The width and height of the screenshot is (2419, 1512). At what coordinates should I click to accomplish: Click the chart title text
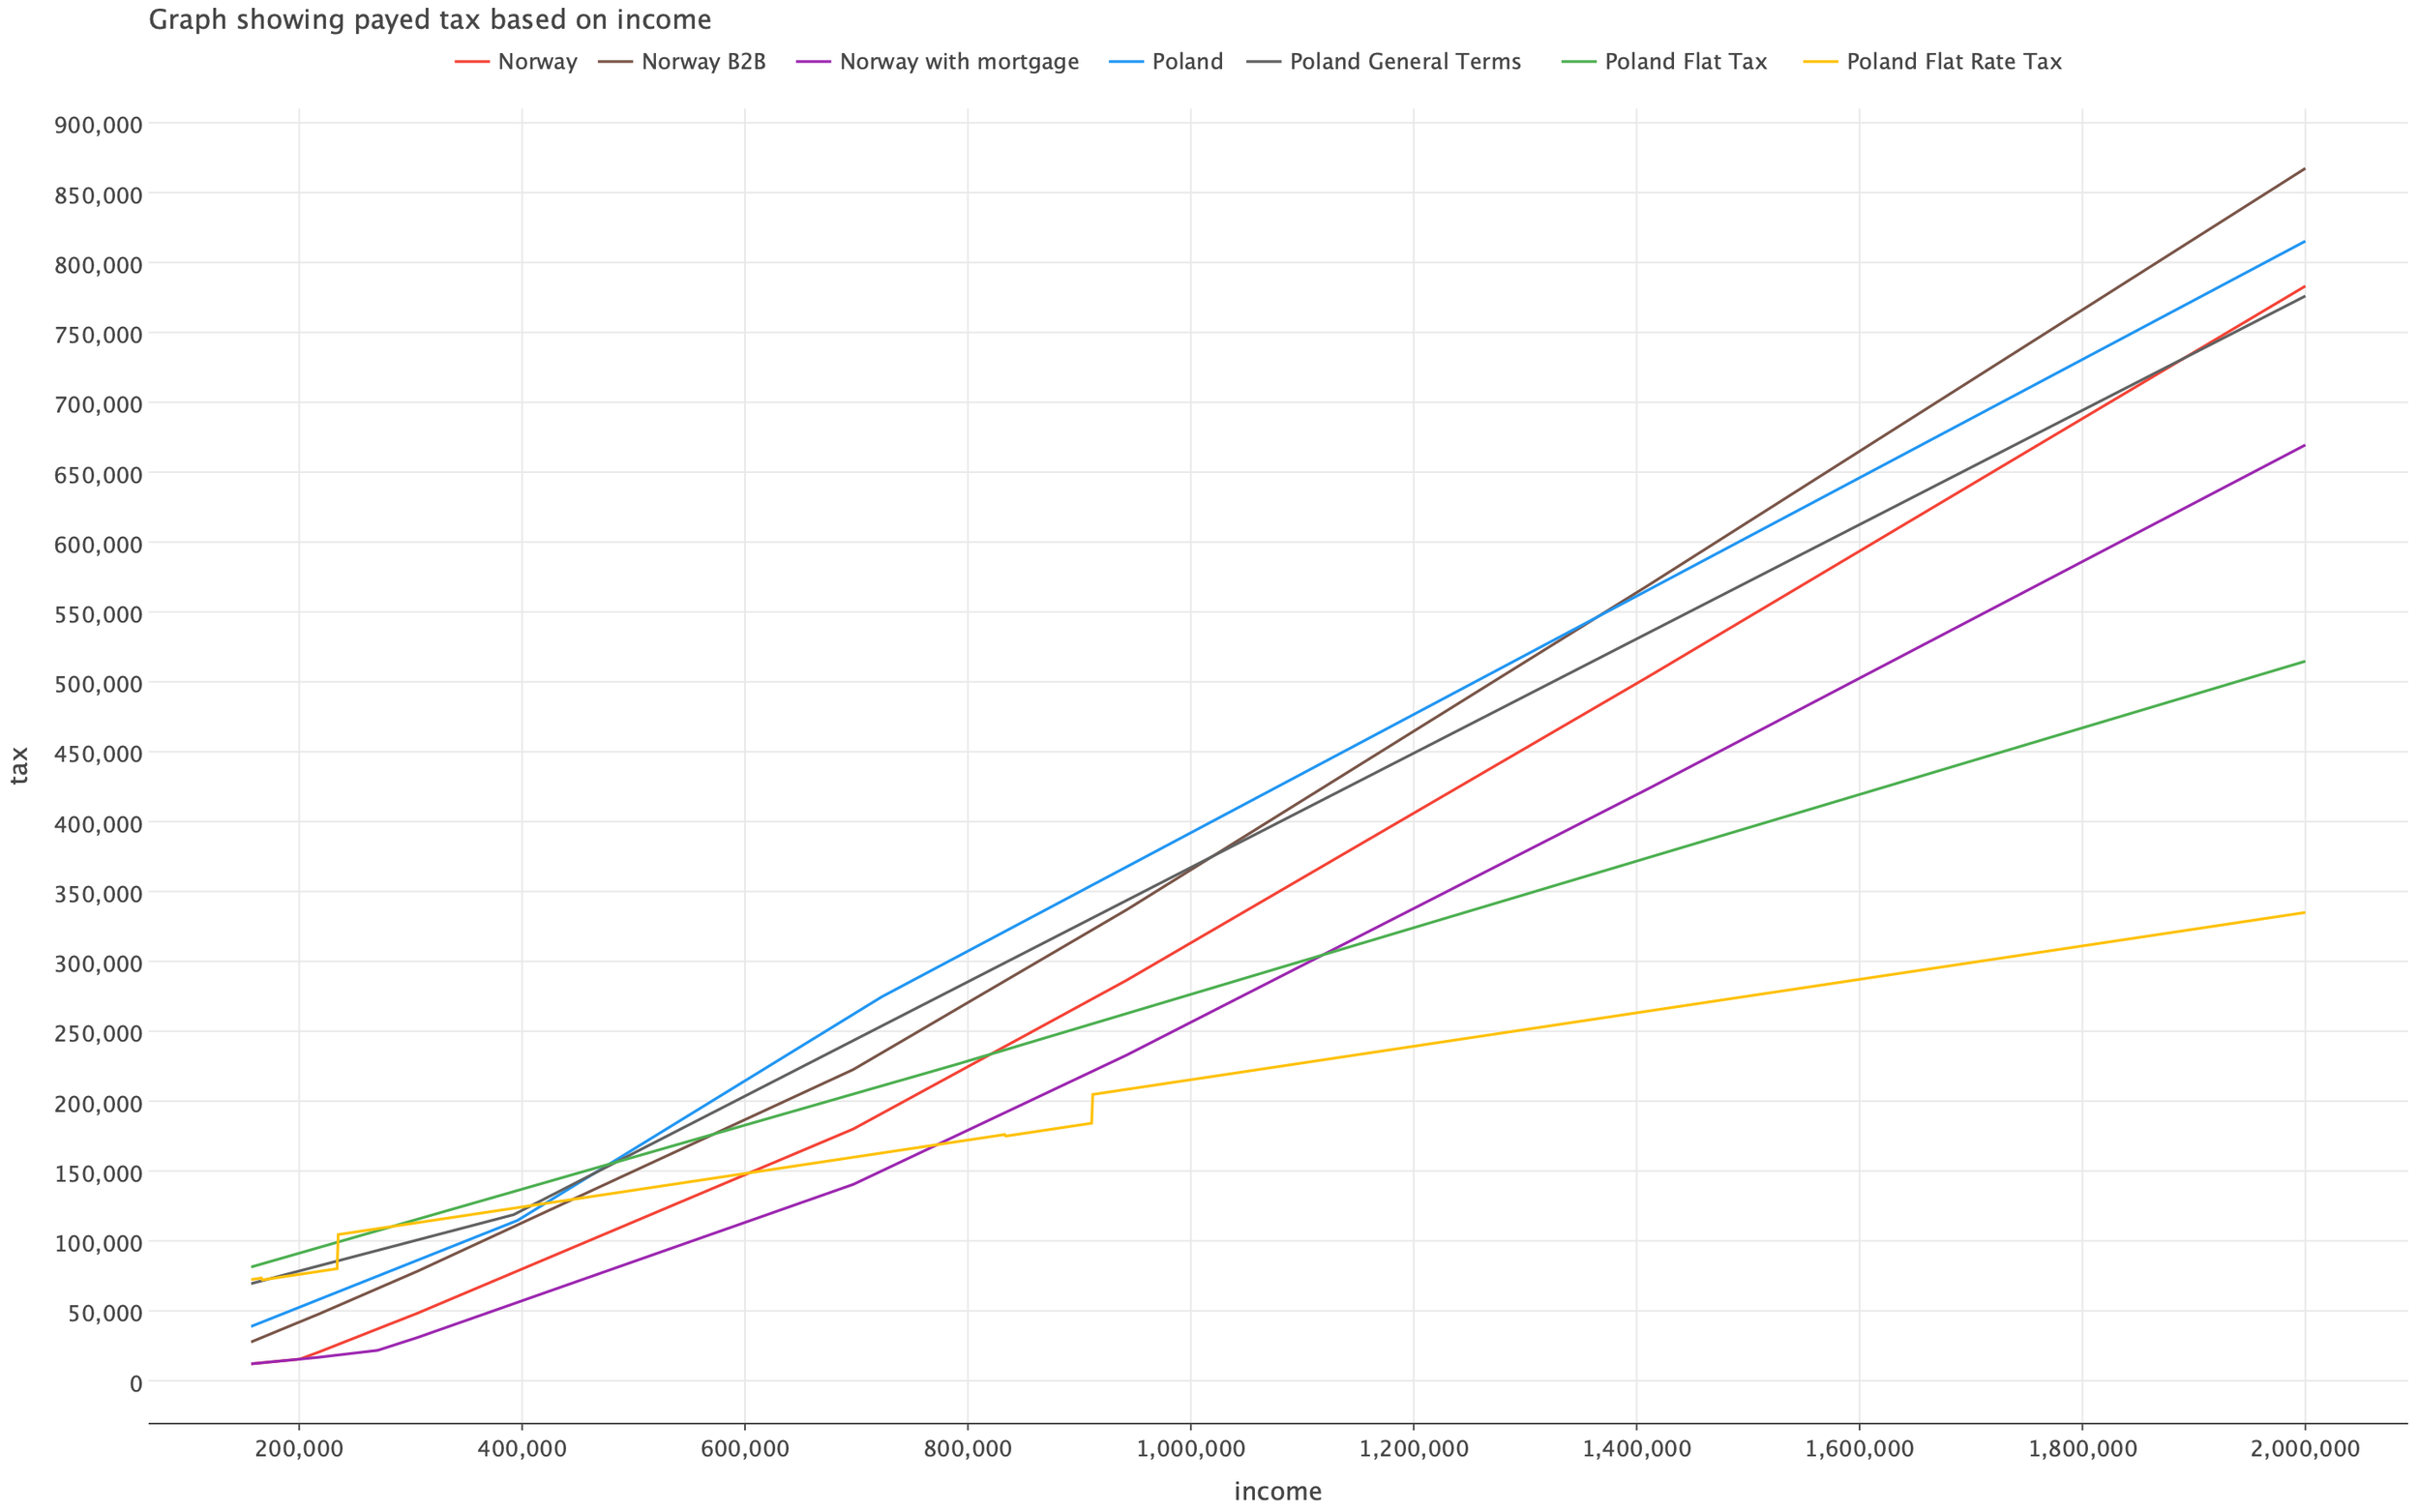(x=430, y=19)
